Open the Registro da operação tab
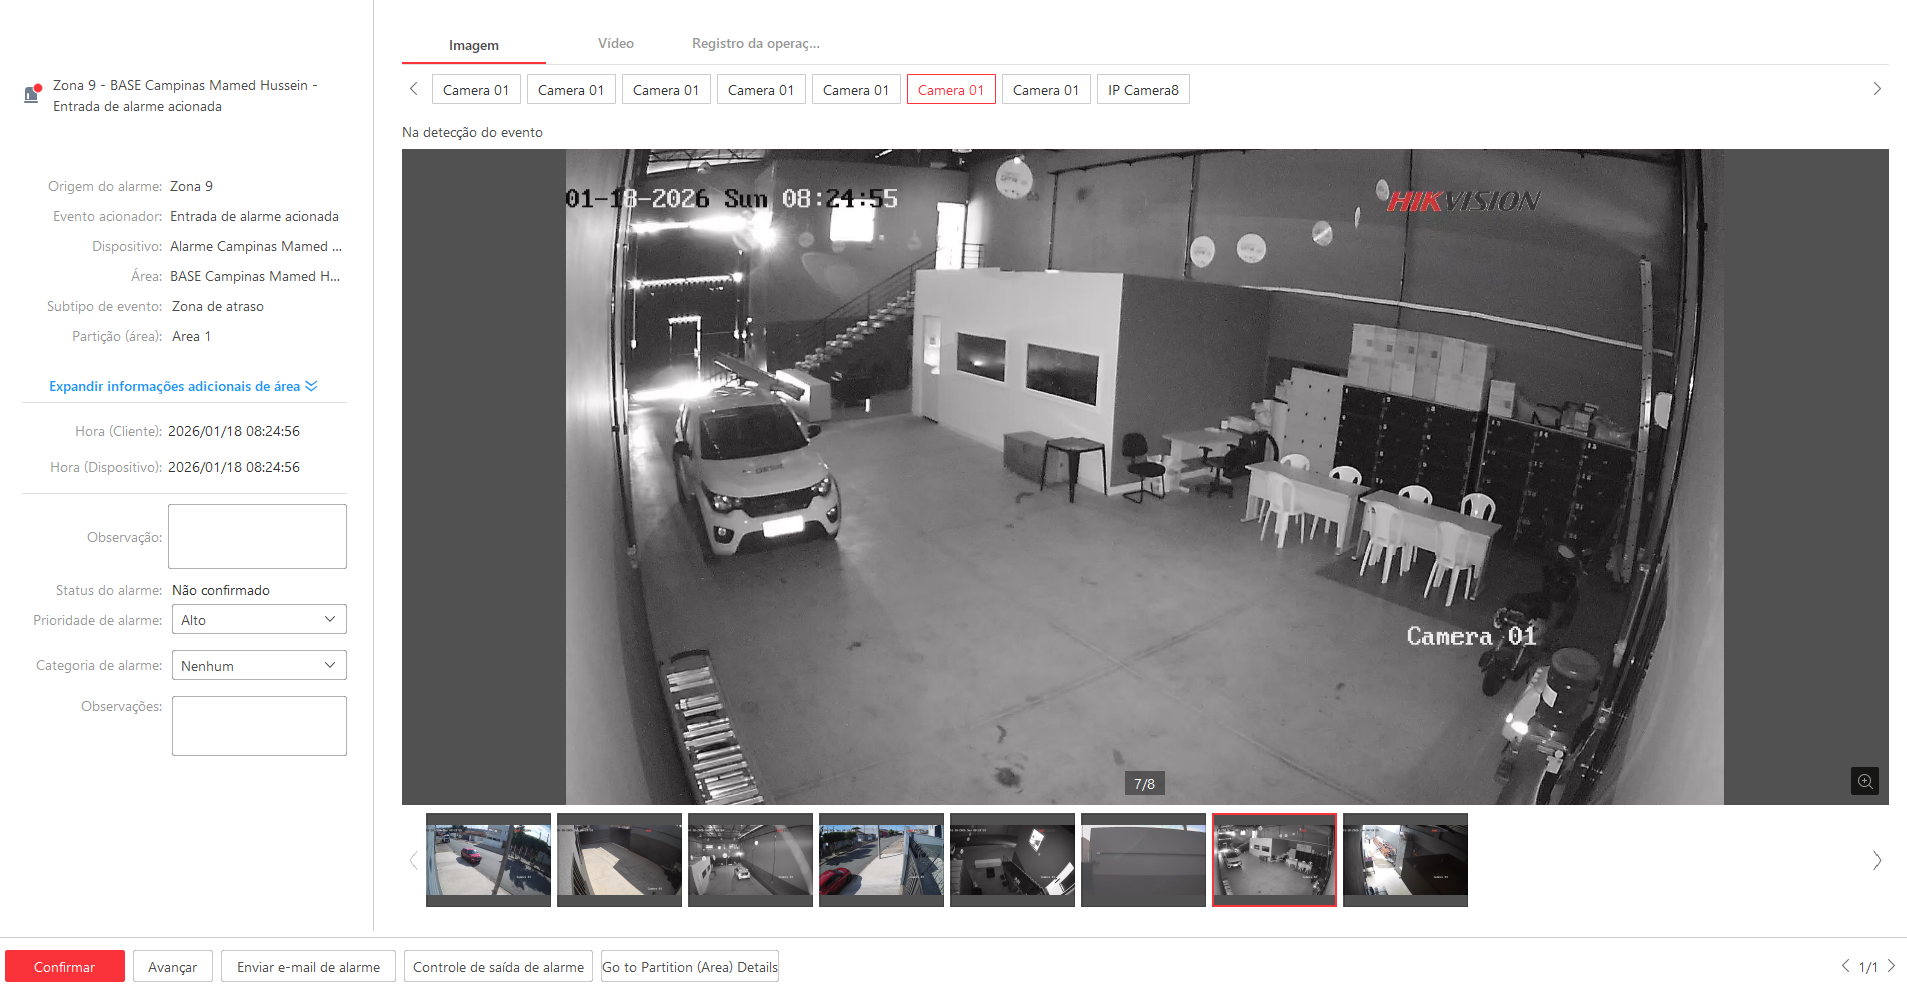1907x989 pixels. pos(755,44)
